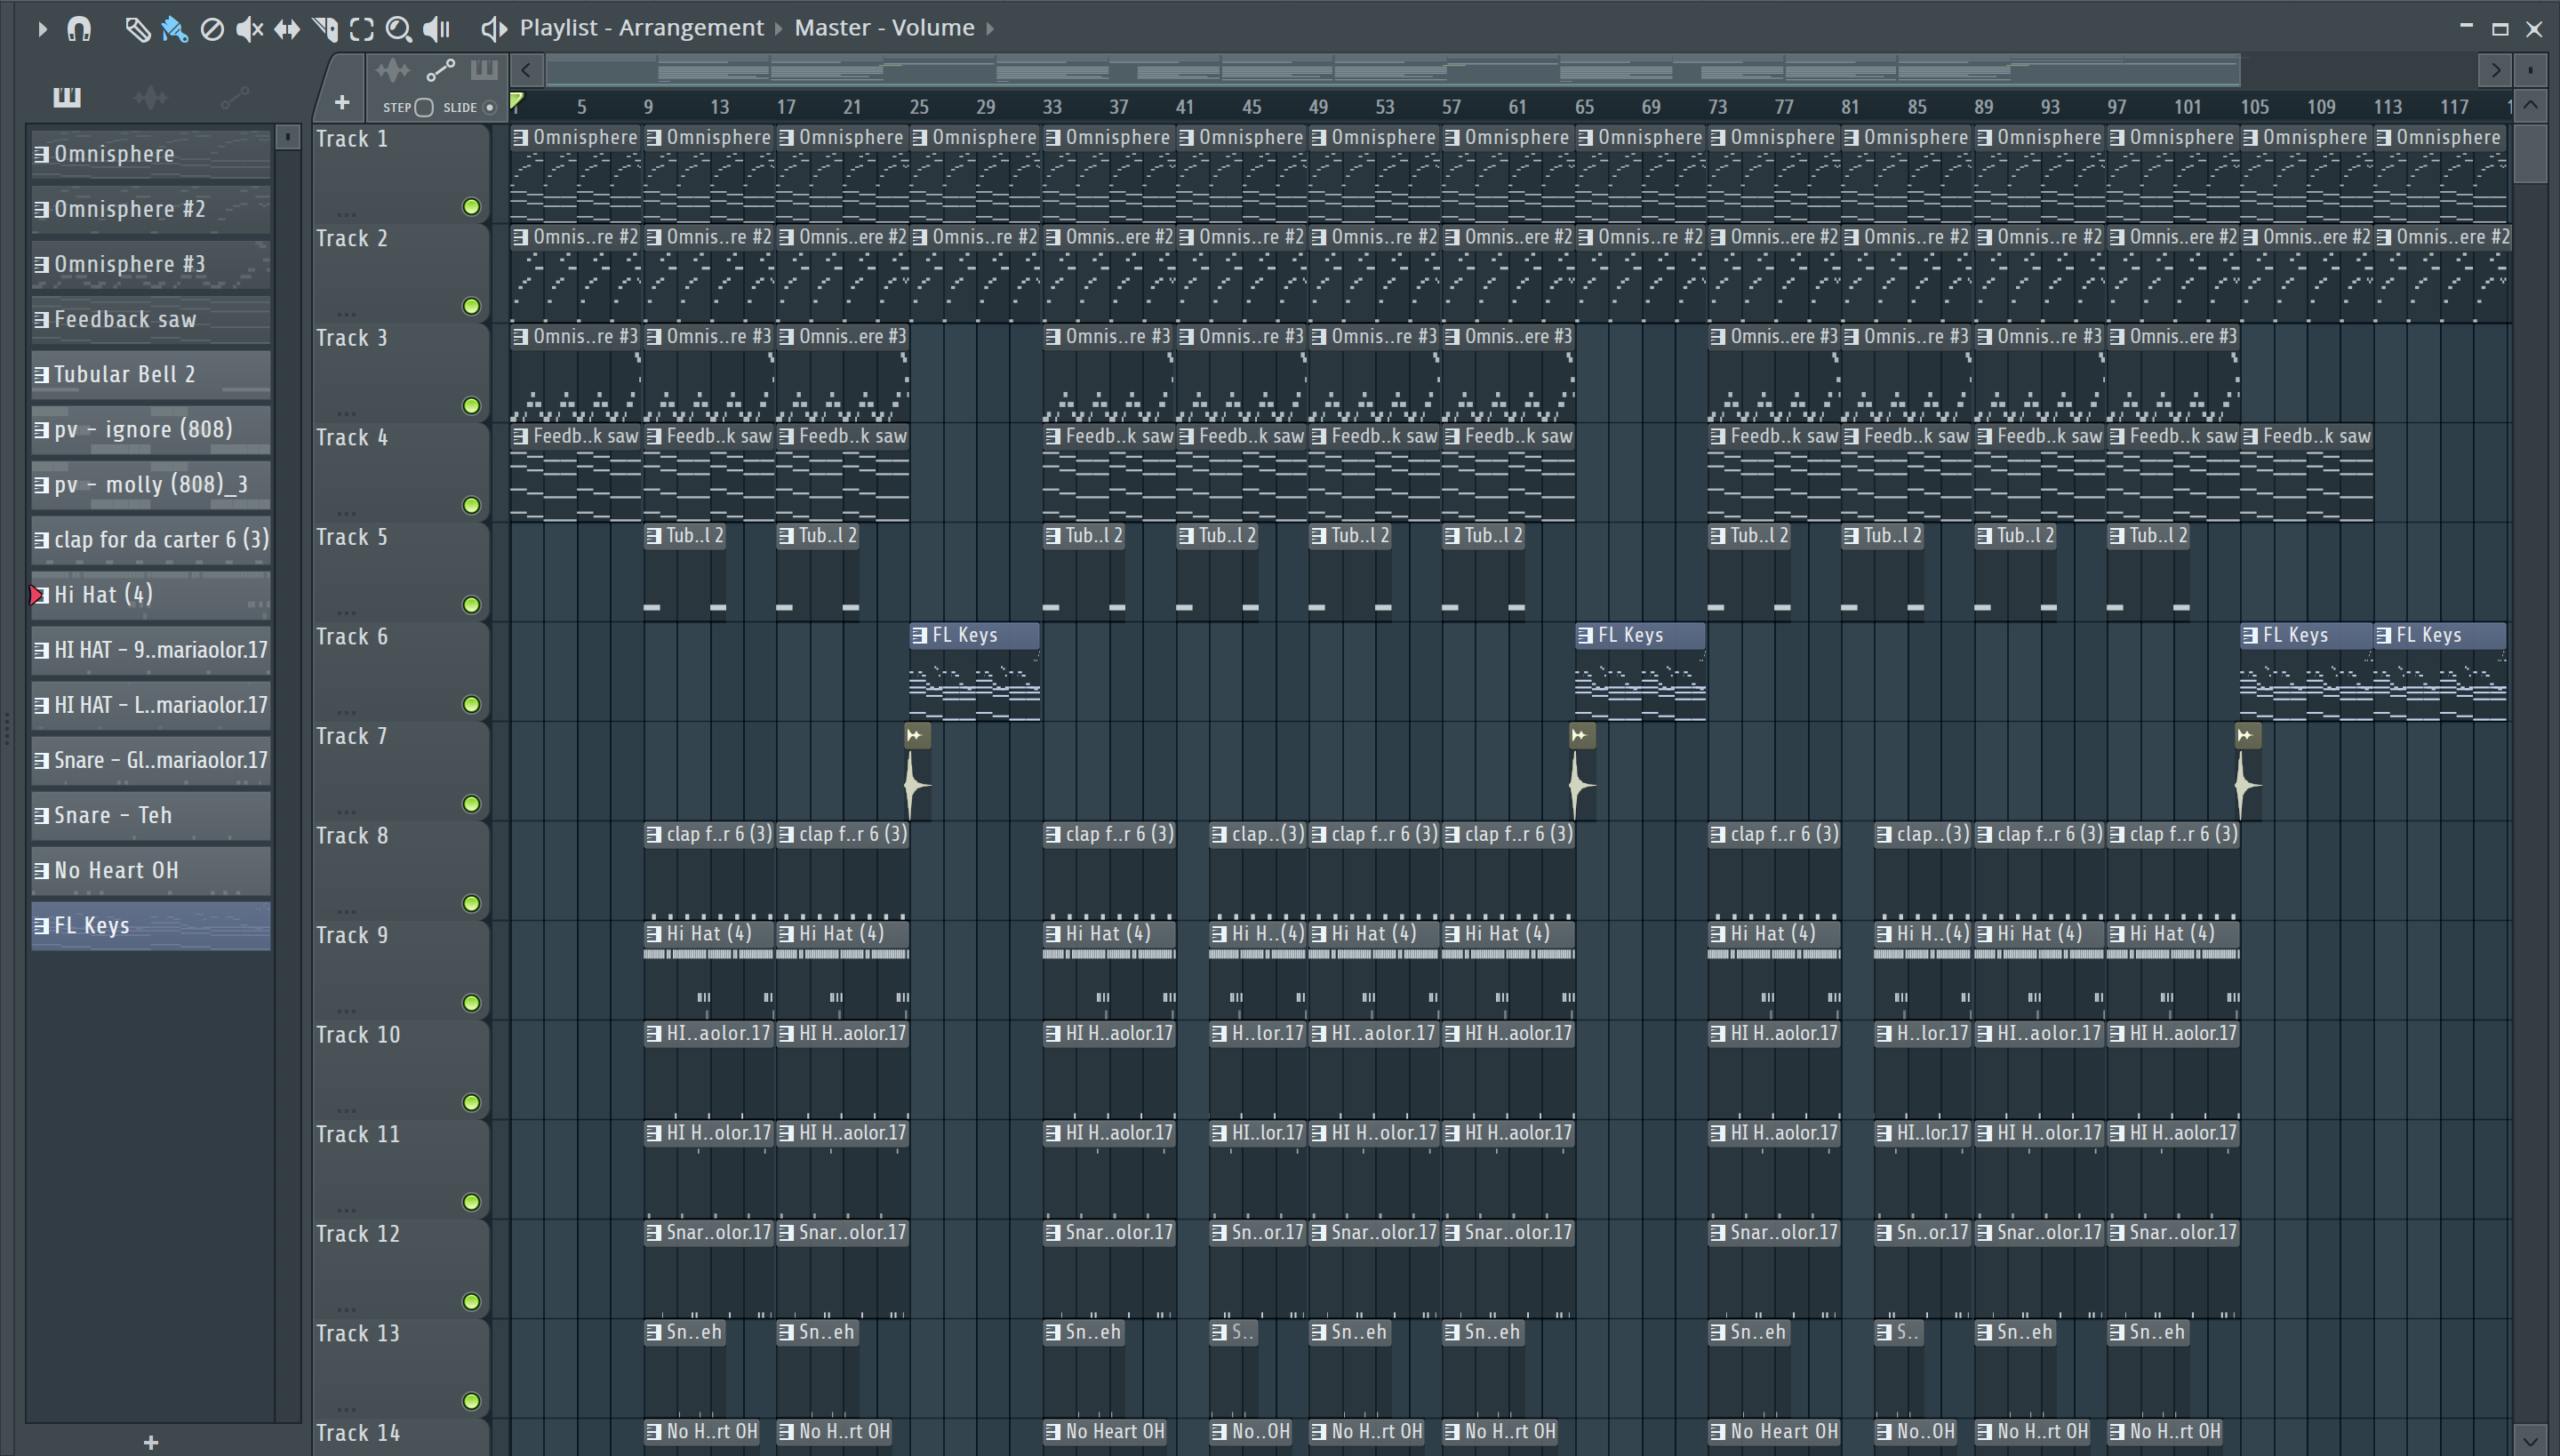
Task: Click the picker panel scroll handle
Action: 288,137
